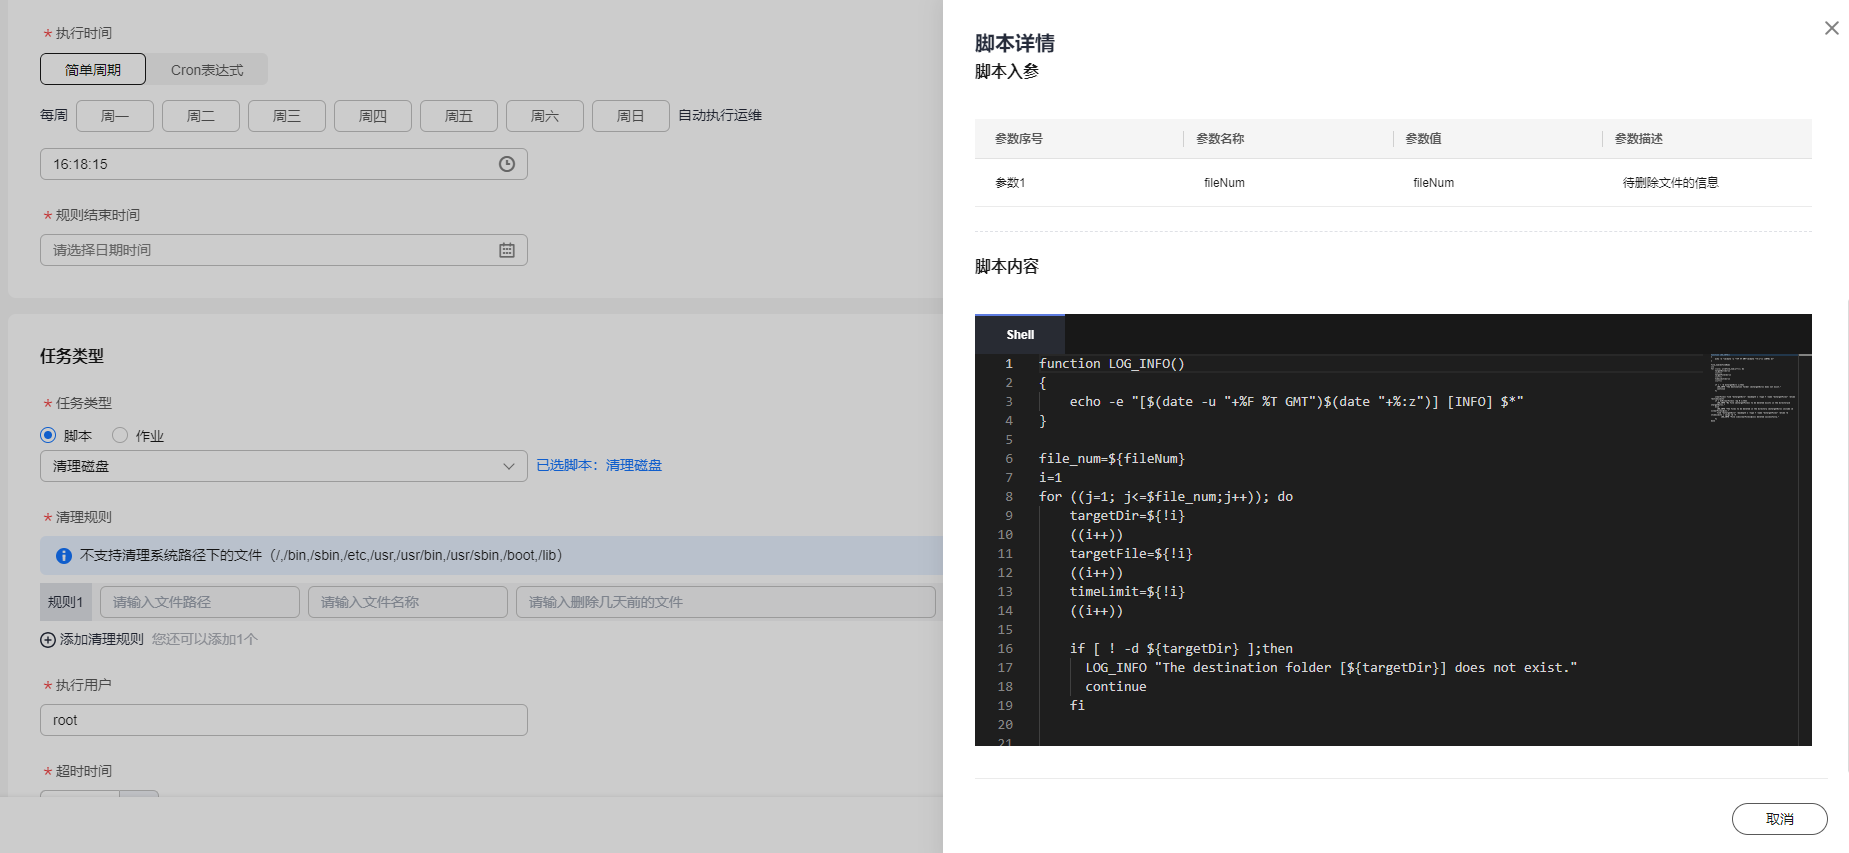Viewport: 1849px width, 853px height.
Task: Click the info icon in 清理规则 notice
Action: tap(64, 555)
